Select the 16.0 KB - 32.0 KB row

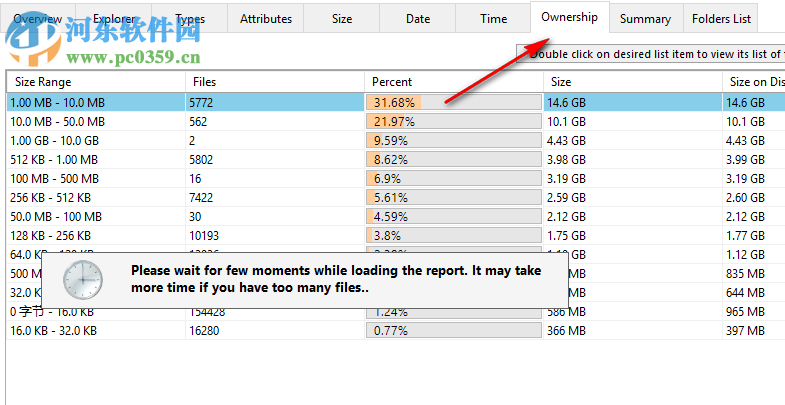pos(396,331)
